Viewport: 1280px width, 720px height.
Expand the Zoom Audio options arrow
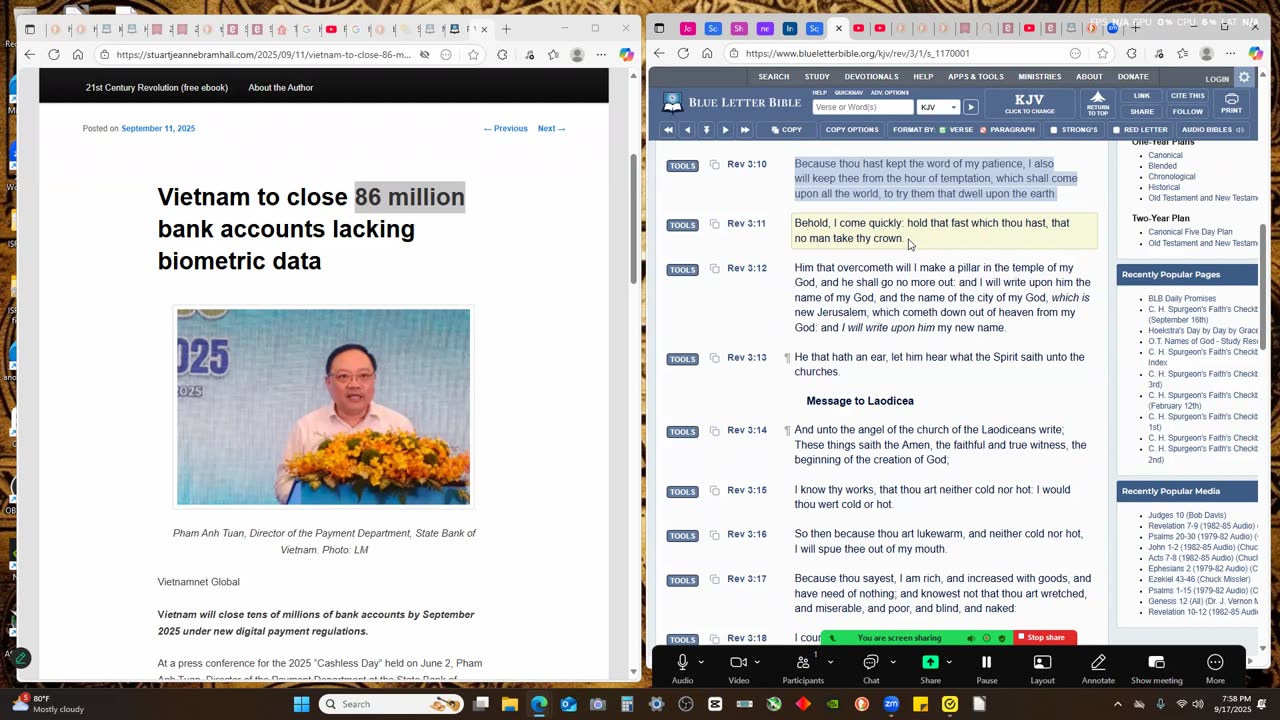[701, 662]
